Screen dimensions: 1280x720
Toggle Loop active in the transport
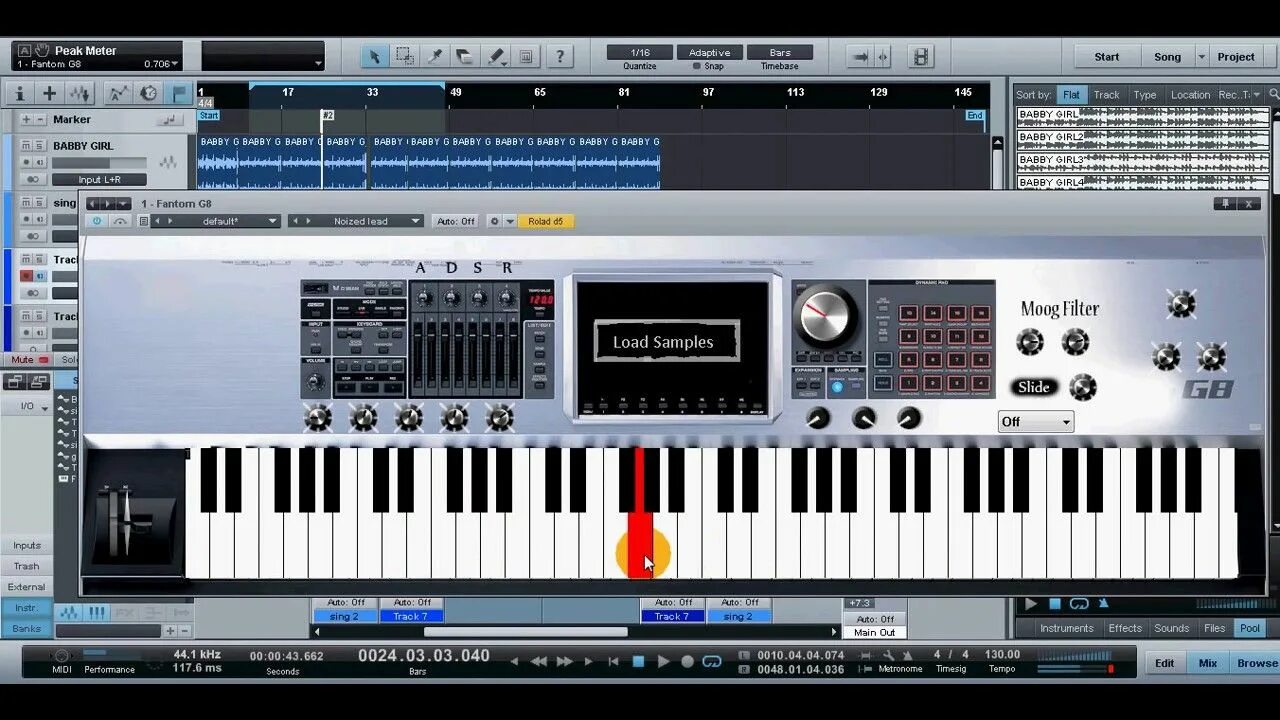[712, 661]
